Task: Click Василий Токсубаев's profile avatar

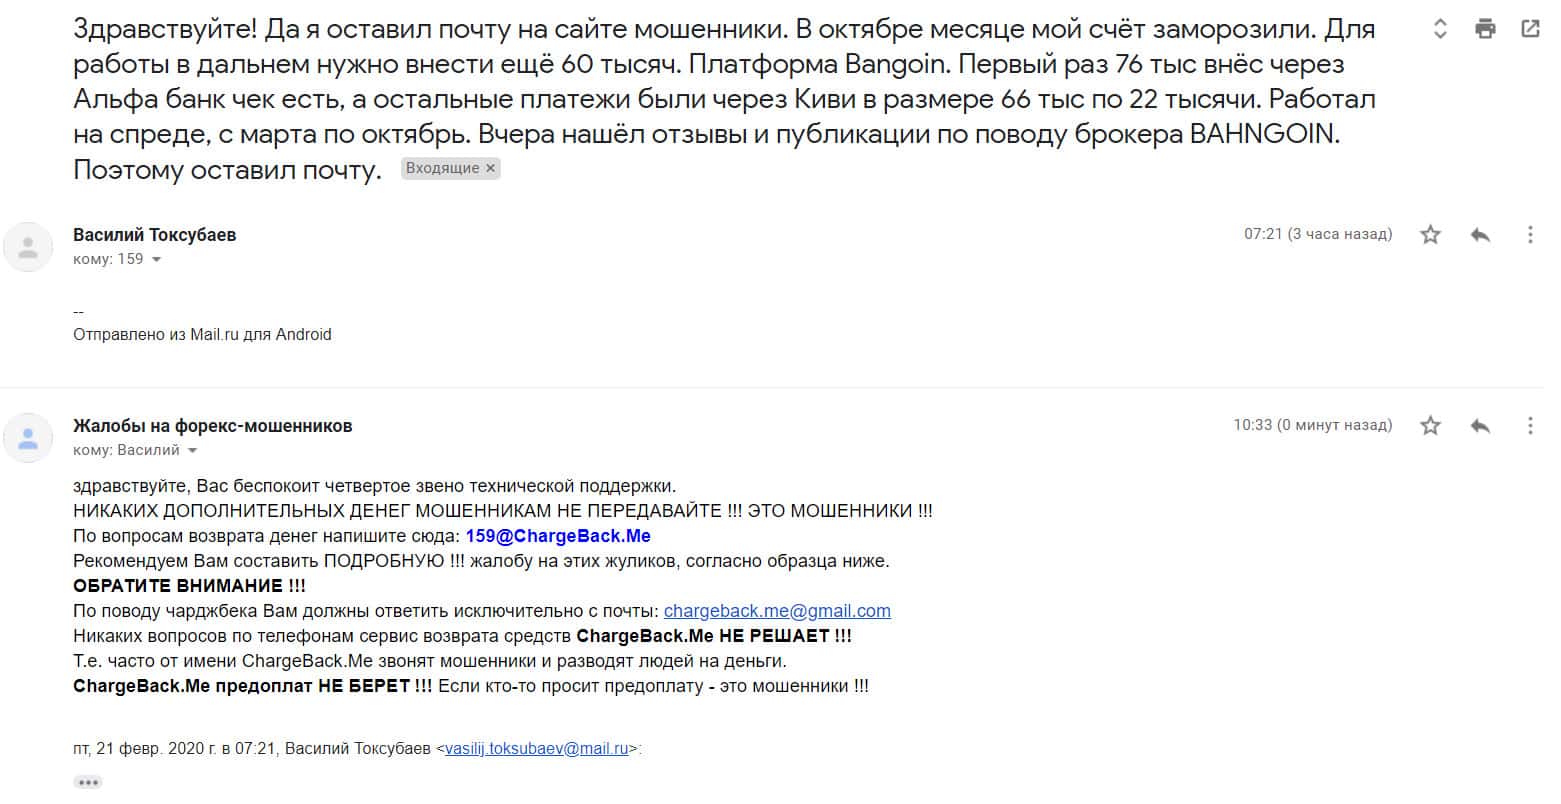Action: click(x=29, y=247)
